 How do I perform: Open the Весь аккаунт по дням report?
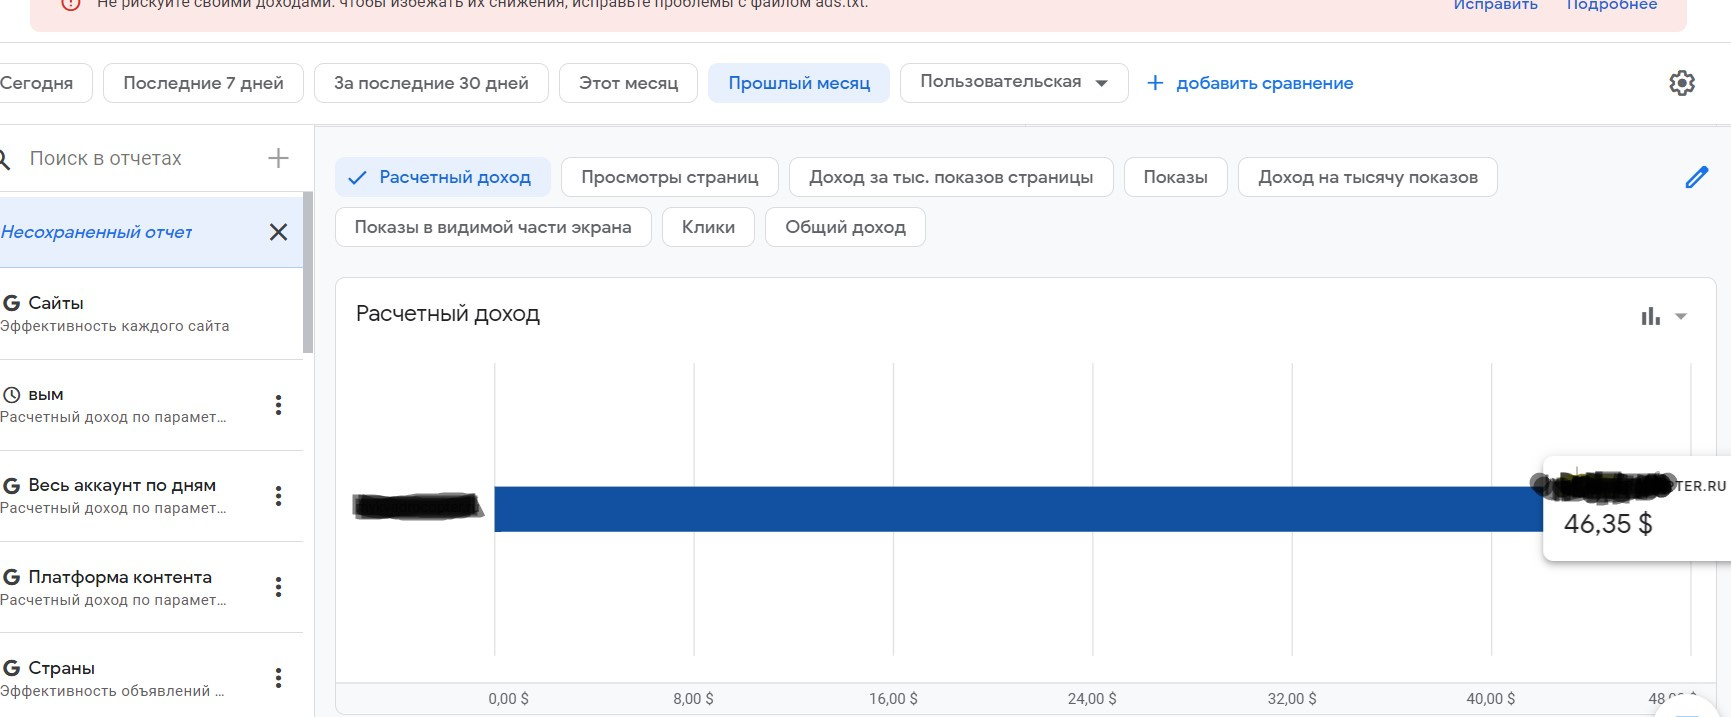tap(150, 496)
